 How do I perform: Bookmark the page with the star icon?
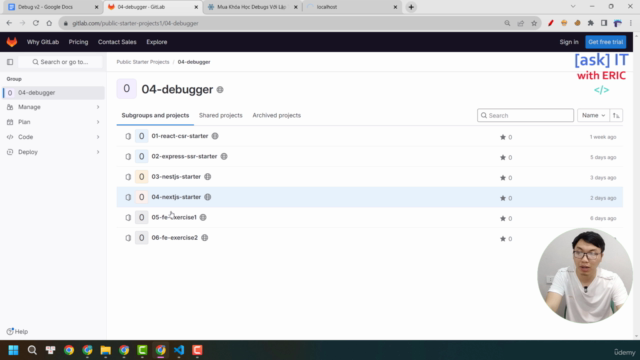coord(534,23)
